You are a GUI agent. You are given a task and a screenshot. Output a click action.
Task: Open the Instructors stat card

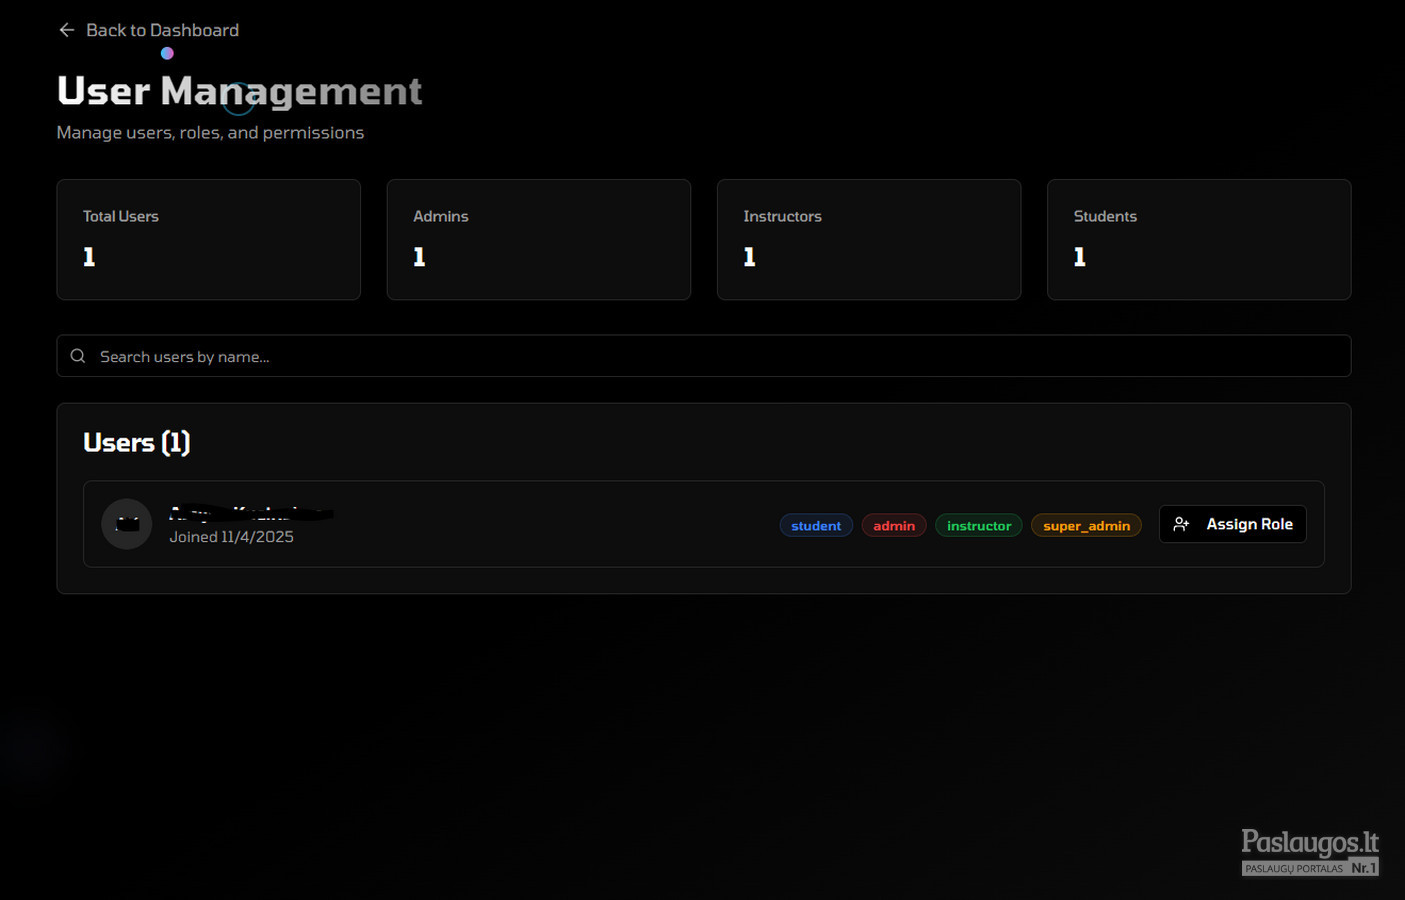[x=869, y=240]
